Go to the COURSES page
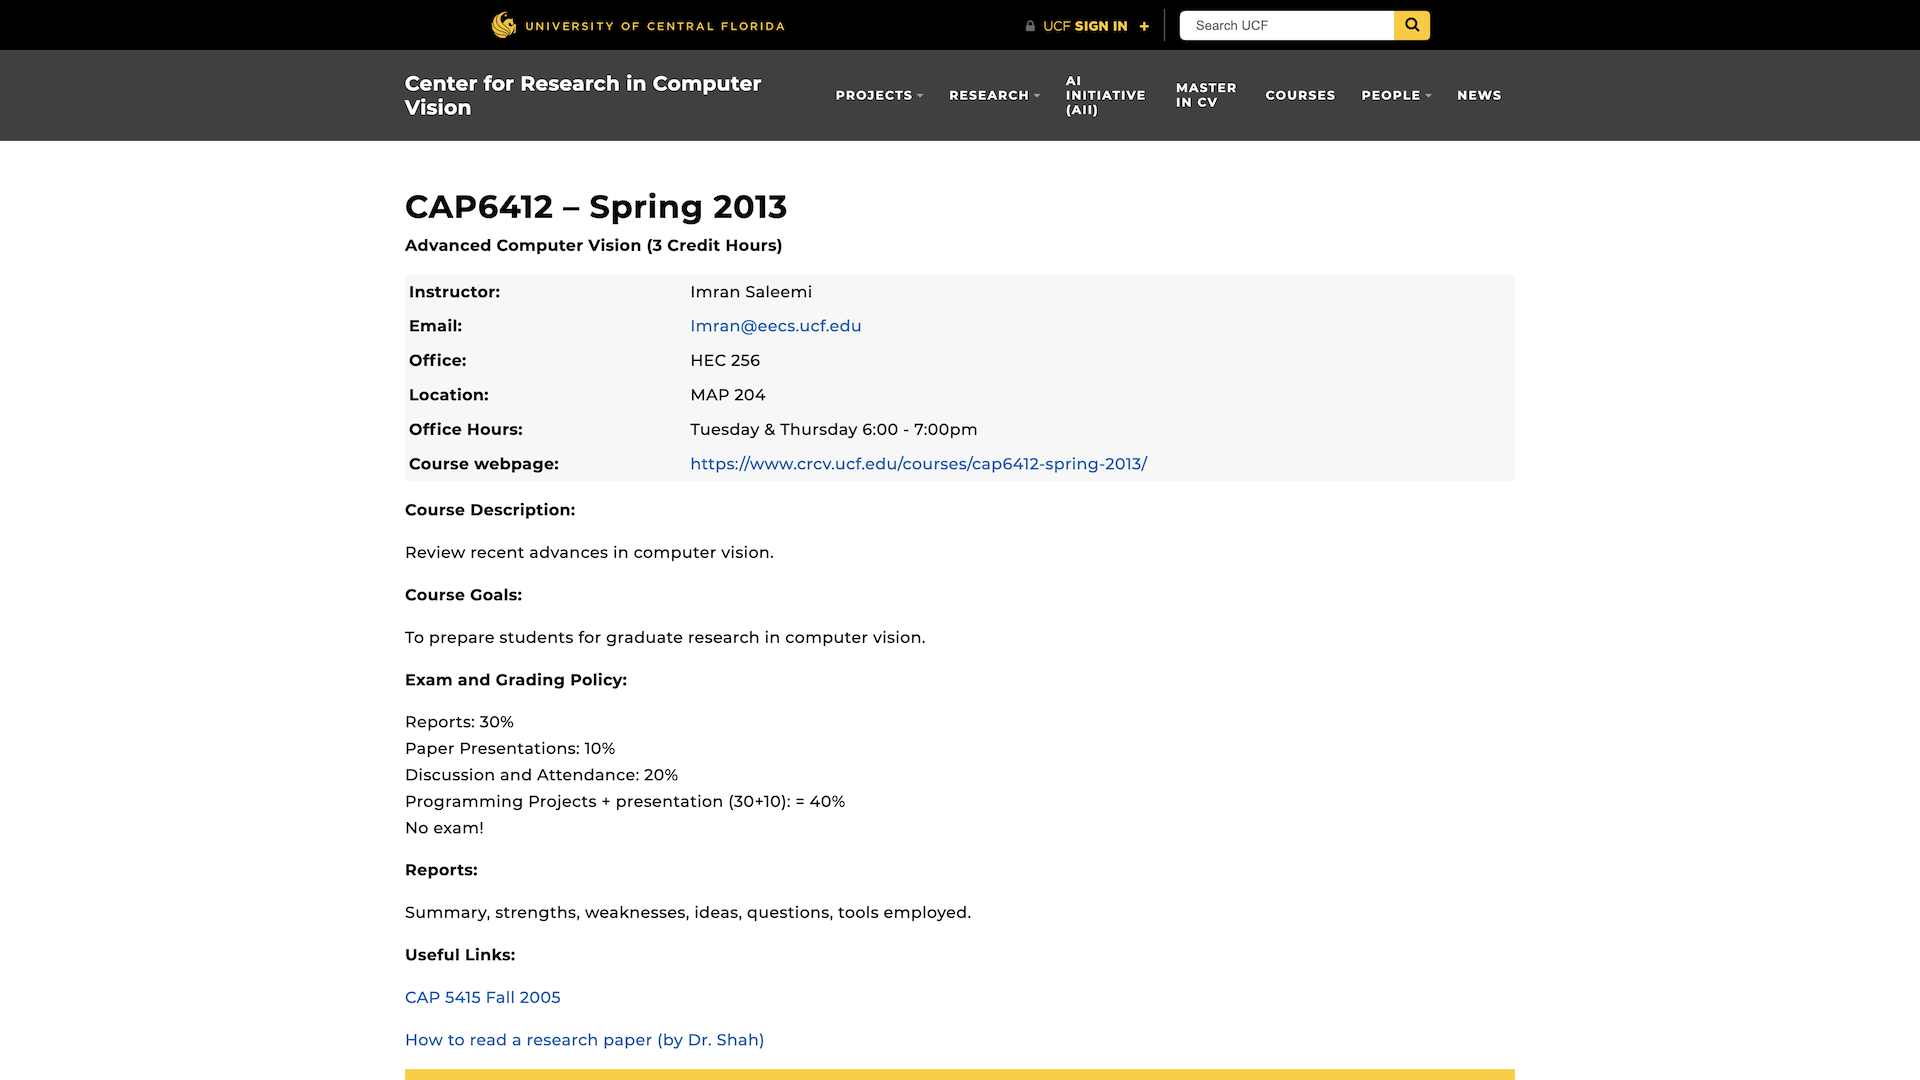The width and height of the screenshot is (1920, 1080). pos(1300,95)
